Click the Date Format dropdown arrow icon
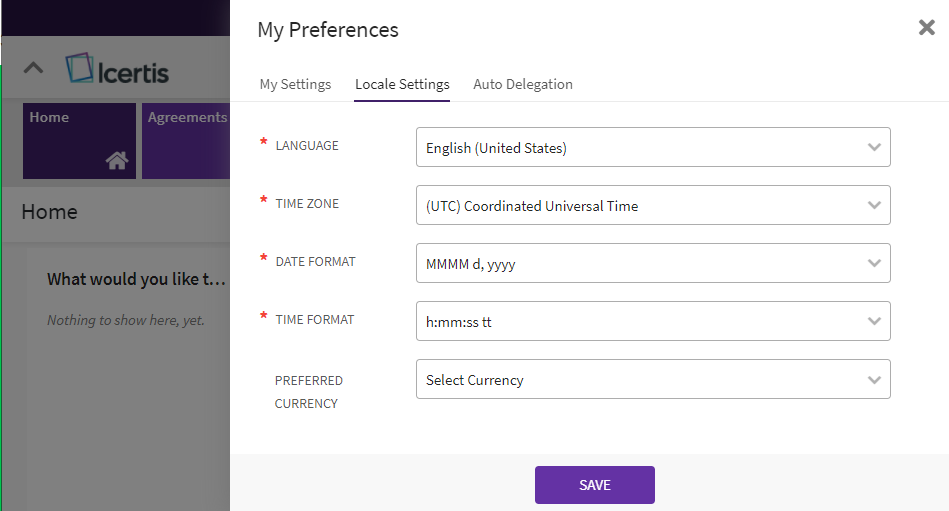The height and width of the screenshot is (511, 949). [x=874, y=264]
